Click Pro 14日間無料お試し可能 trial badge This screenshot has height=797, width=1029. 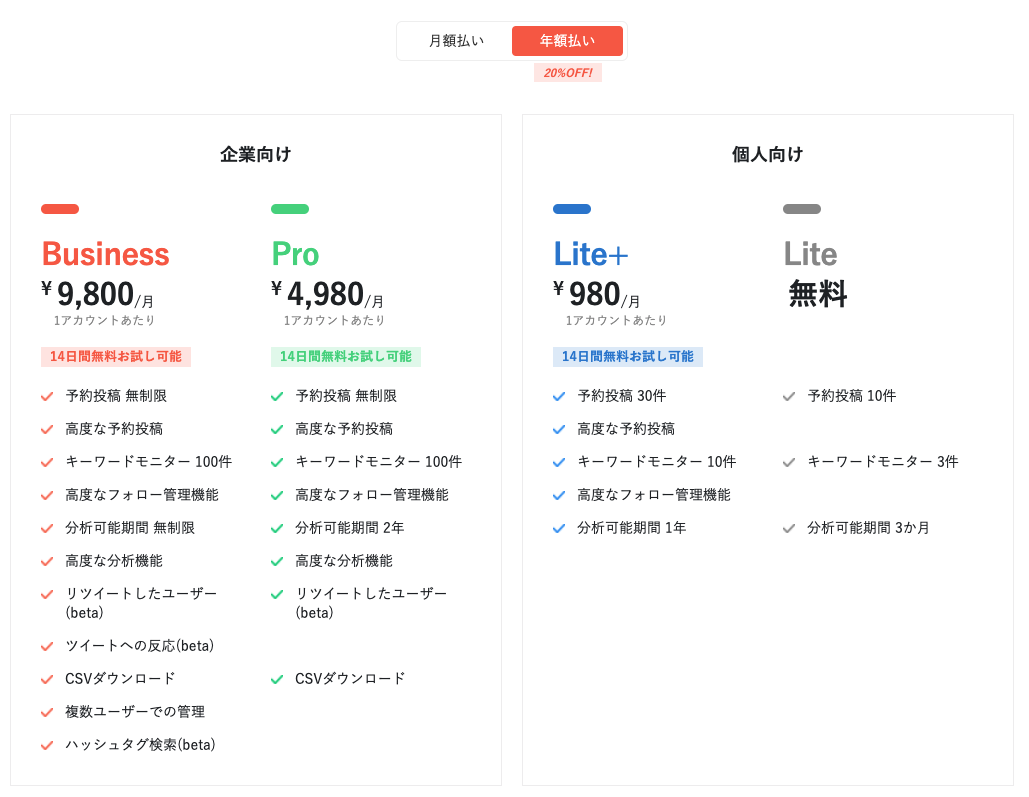[346, 357]
